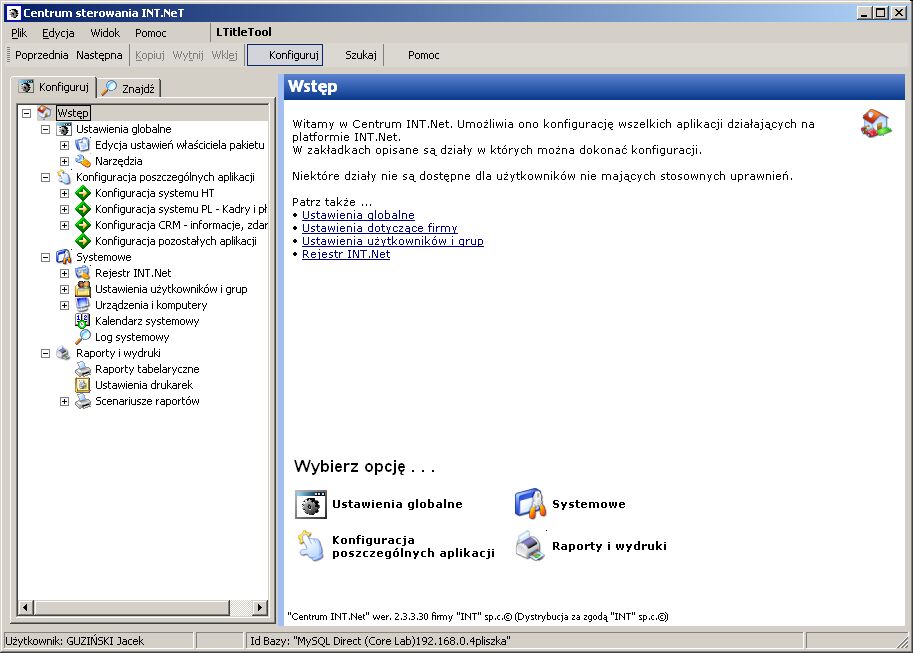
Task: Open the Ustawienia globalne link
Action: click(358, 215)
